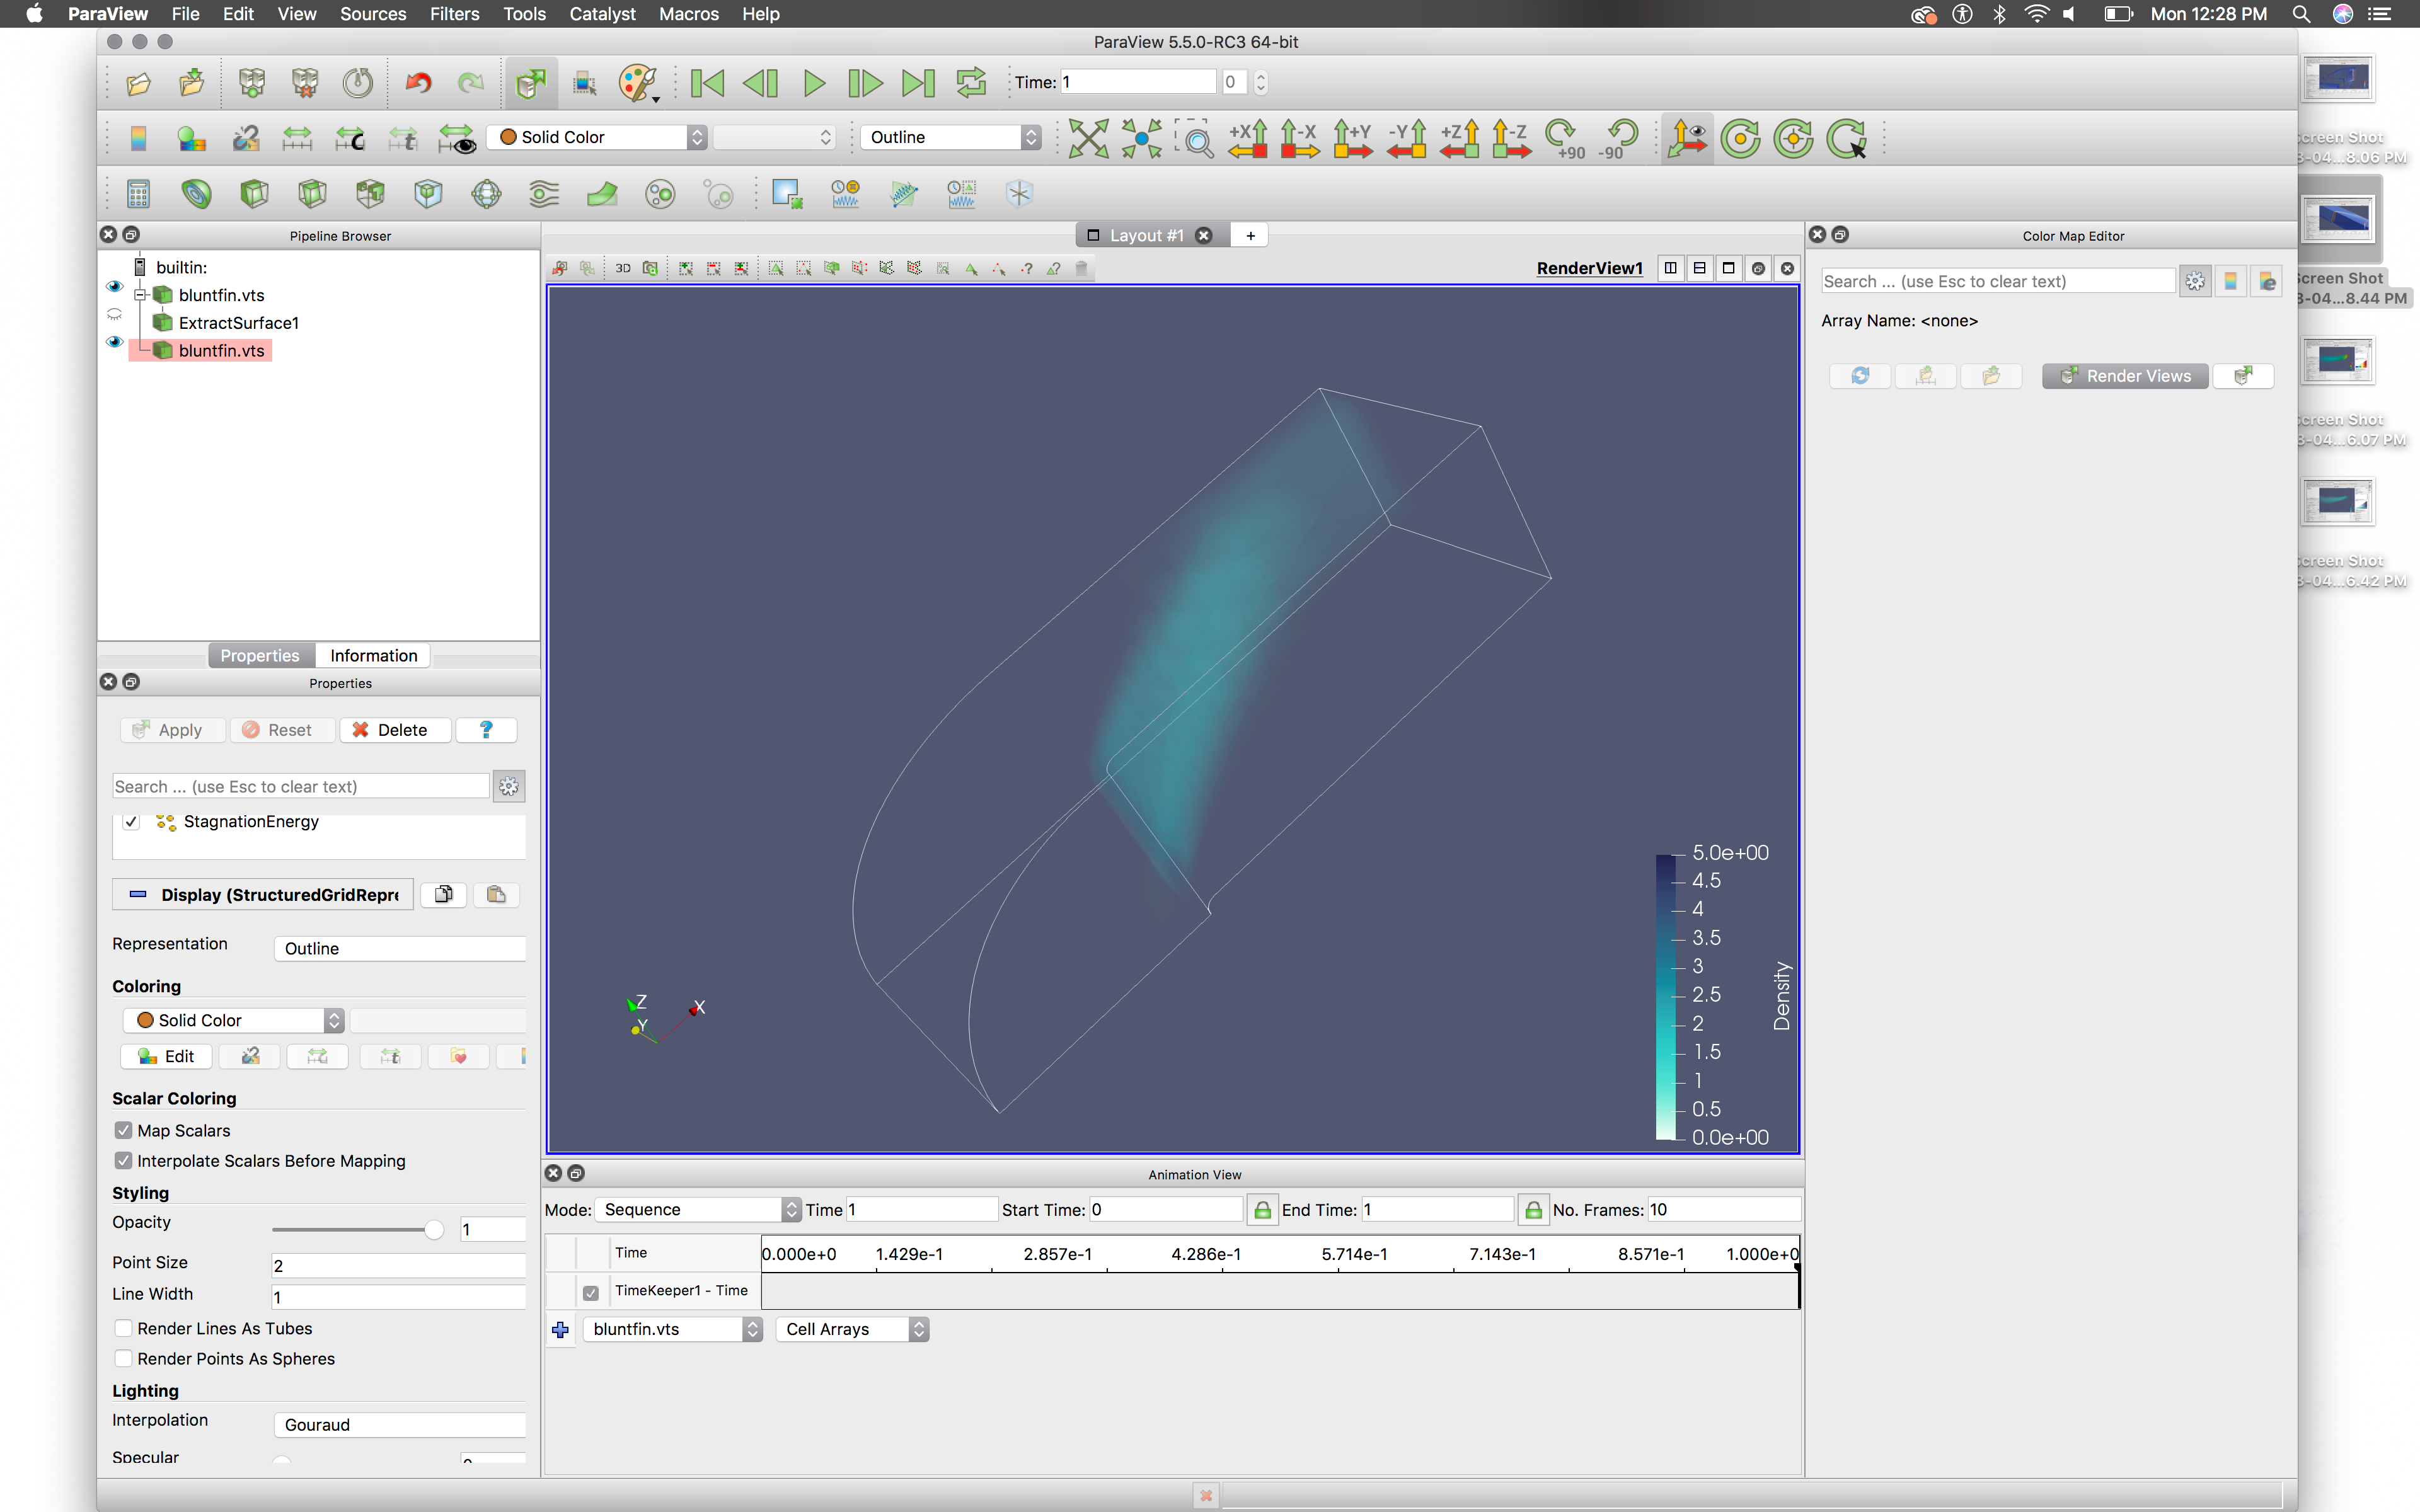Apply the Threshold filter icon
2420x1512 pixels.
point(370,193)
